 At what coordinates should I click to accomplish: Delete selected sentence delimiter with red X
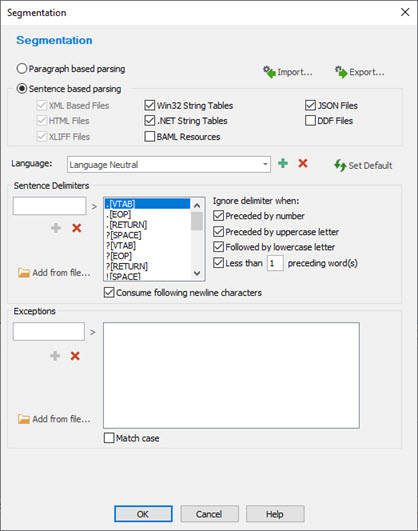pyautogui.click(x=77, y=228)
